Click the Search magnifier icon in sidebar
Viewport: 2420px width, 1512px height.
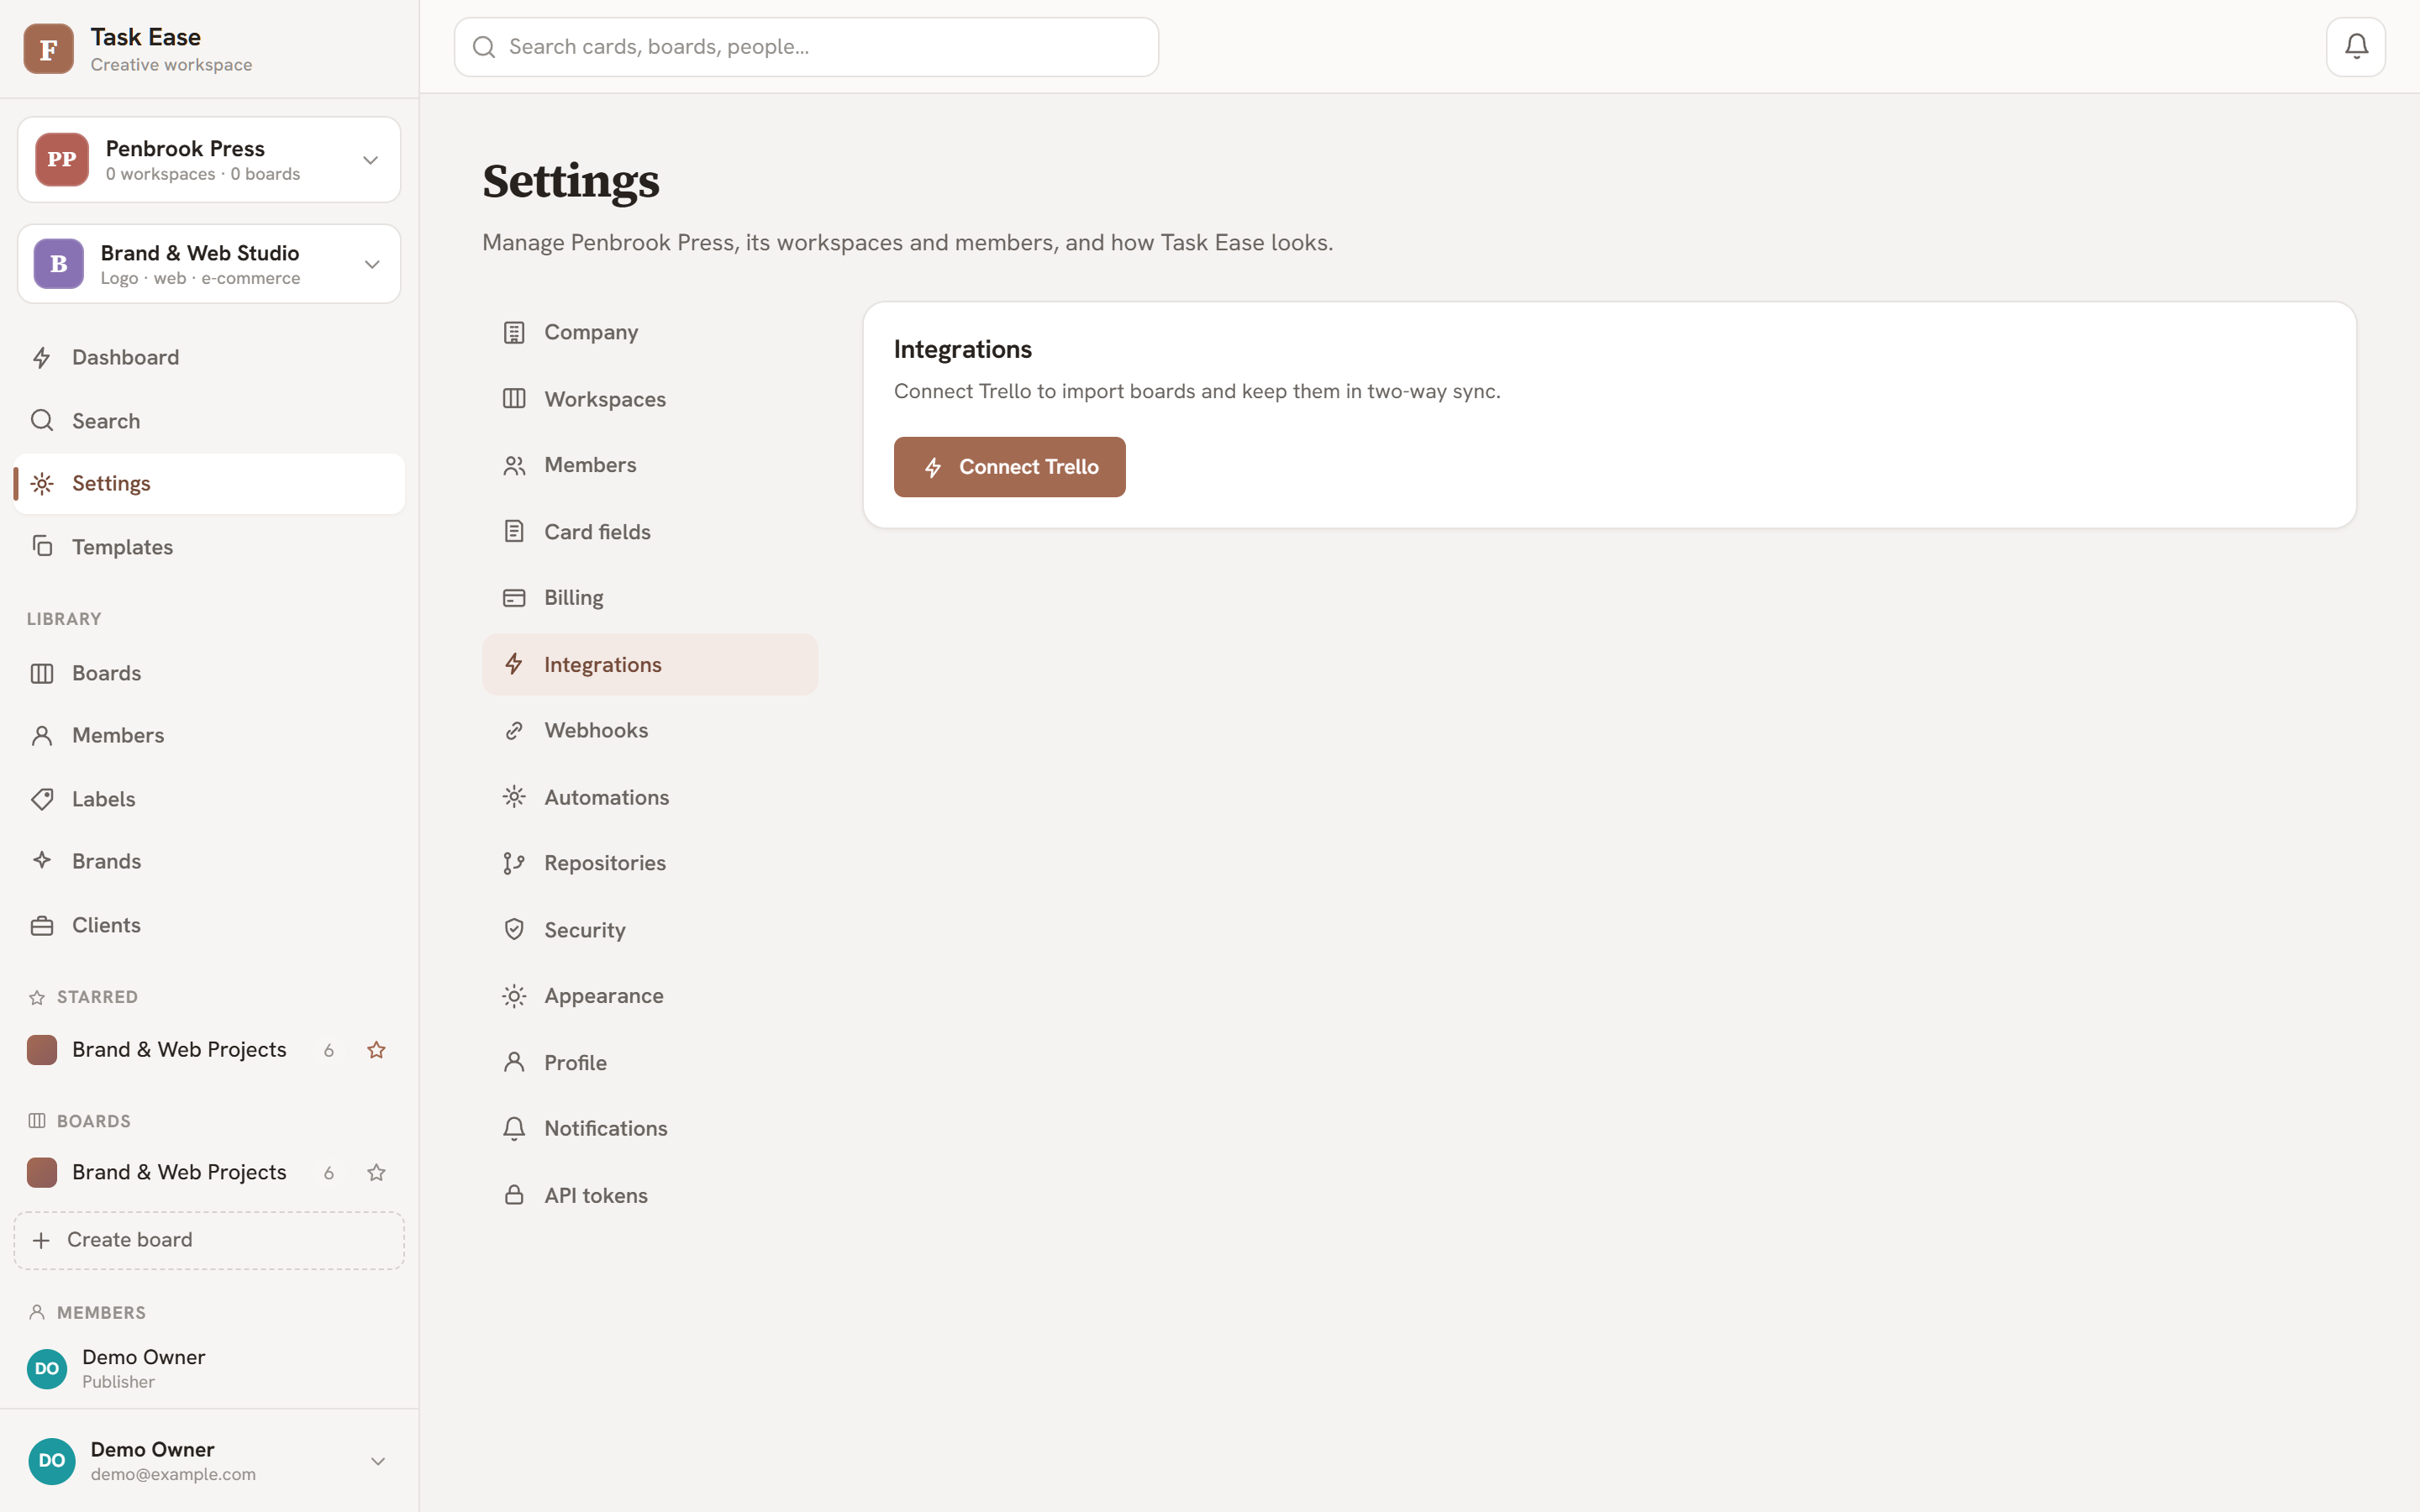(x=42, y=420)
